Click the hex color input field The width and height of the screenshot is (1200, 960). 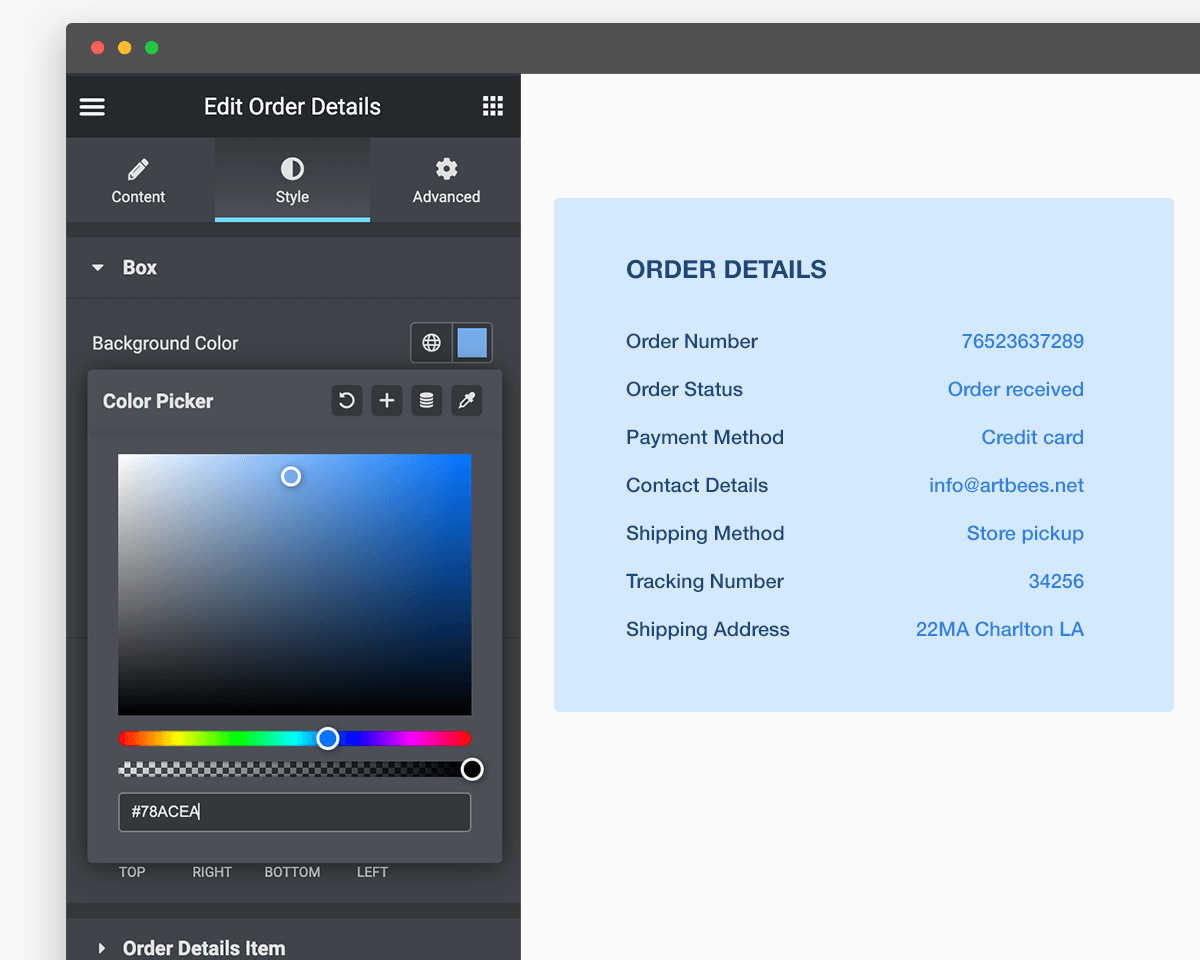294,812
